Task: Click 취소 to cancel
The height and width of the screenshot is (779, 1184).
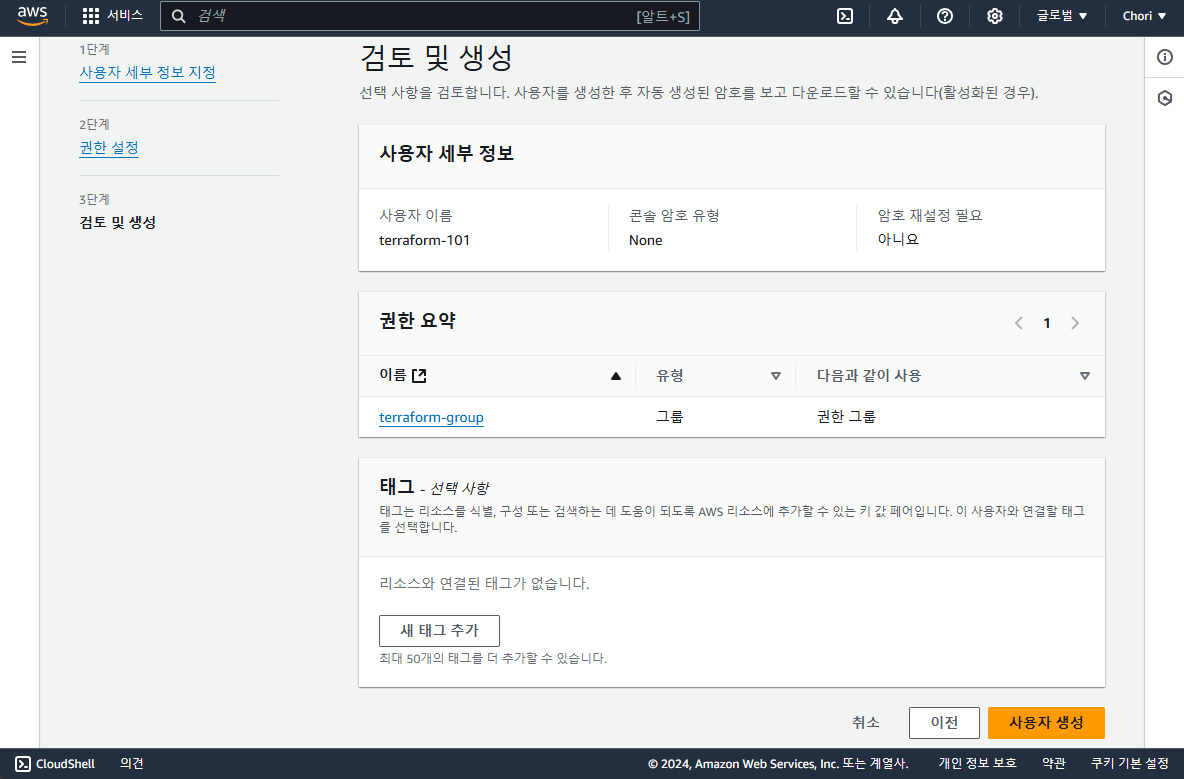Action: (865, 722)
